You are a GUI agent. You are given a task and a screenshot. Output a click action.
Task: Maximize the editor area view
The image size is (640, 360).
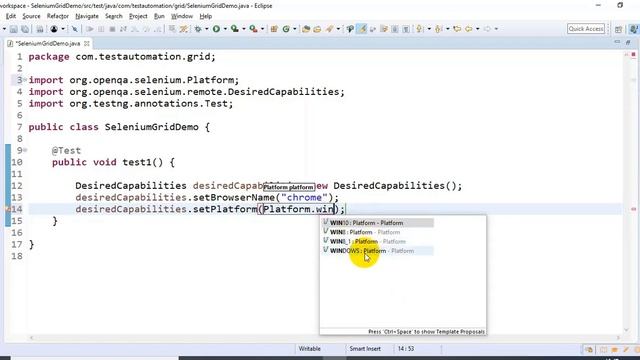pos(629,42)
